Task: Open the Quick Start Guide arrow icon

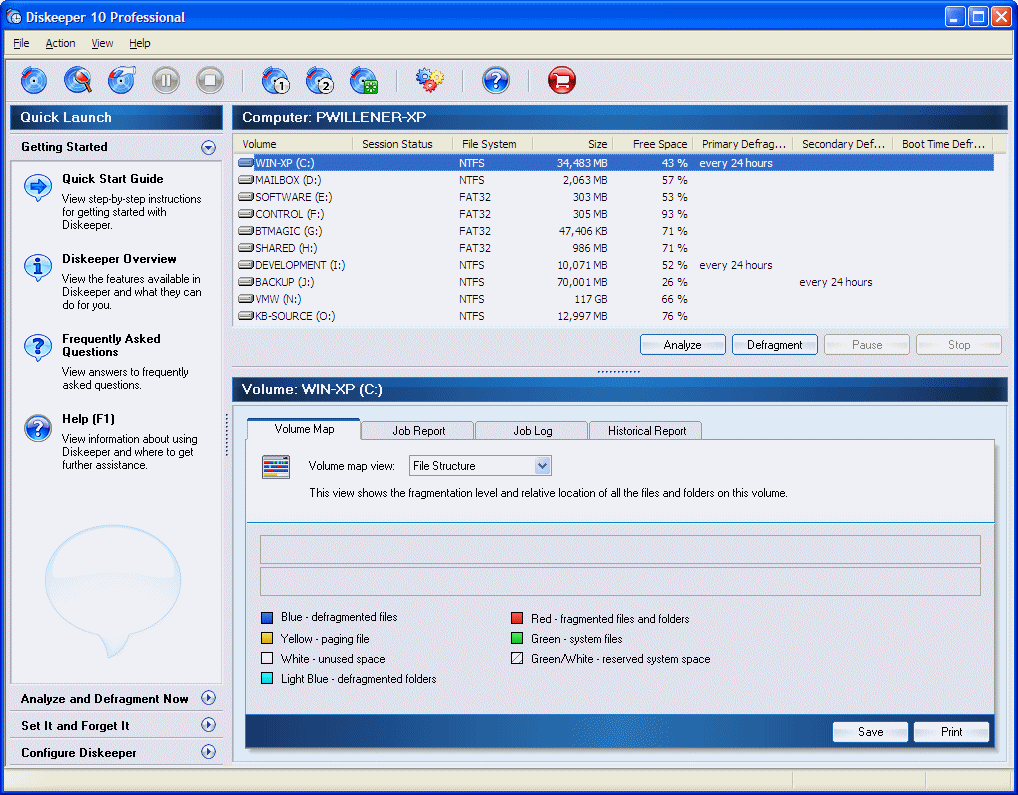Action: [x=38, y=188]
